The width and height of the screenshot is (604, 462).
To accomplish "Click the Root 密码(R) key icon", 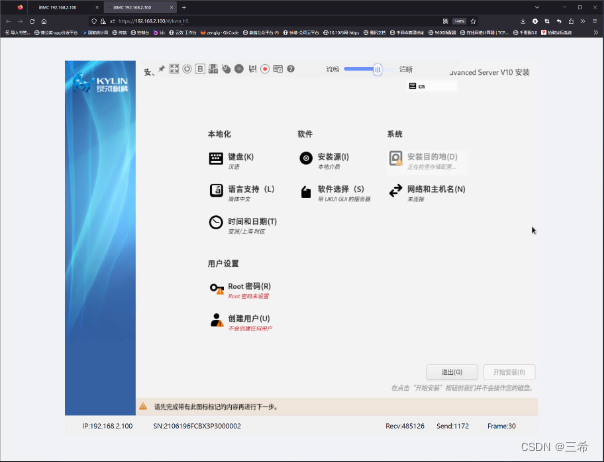I will pos(216,288).
